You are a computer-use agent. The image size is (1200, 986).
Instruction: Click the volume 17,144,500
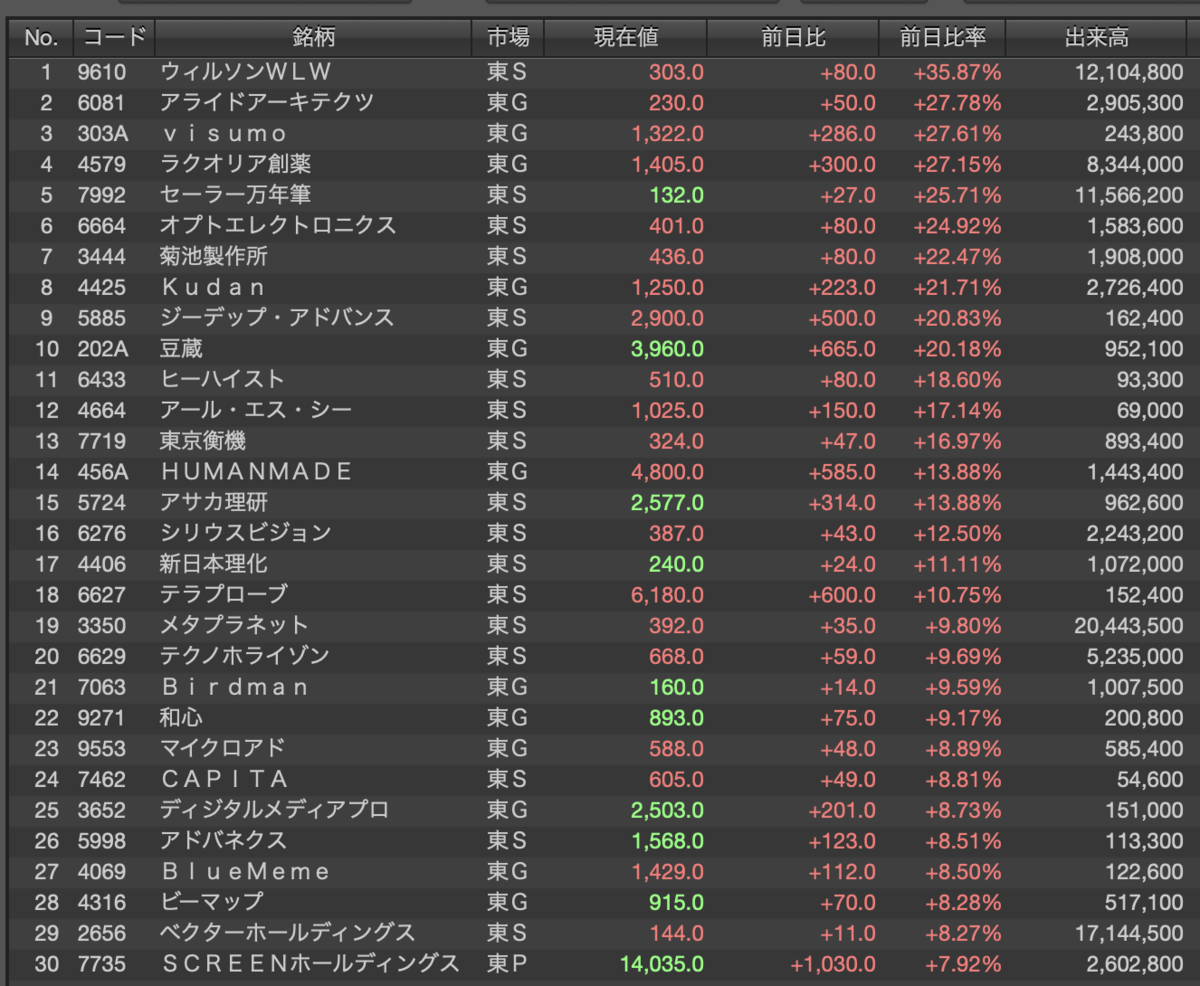[x=1129, y=934]
